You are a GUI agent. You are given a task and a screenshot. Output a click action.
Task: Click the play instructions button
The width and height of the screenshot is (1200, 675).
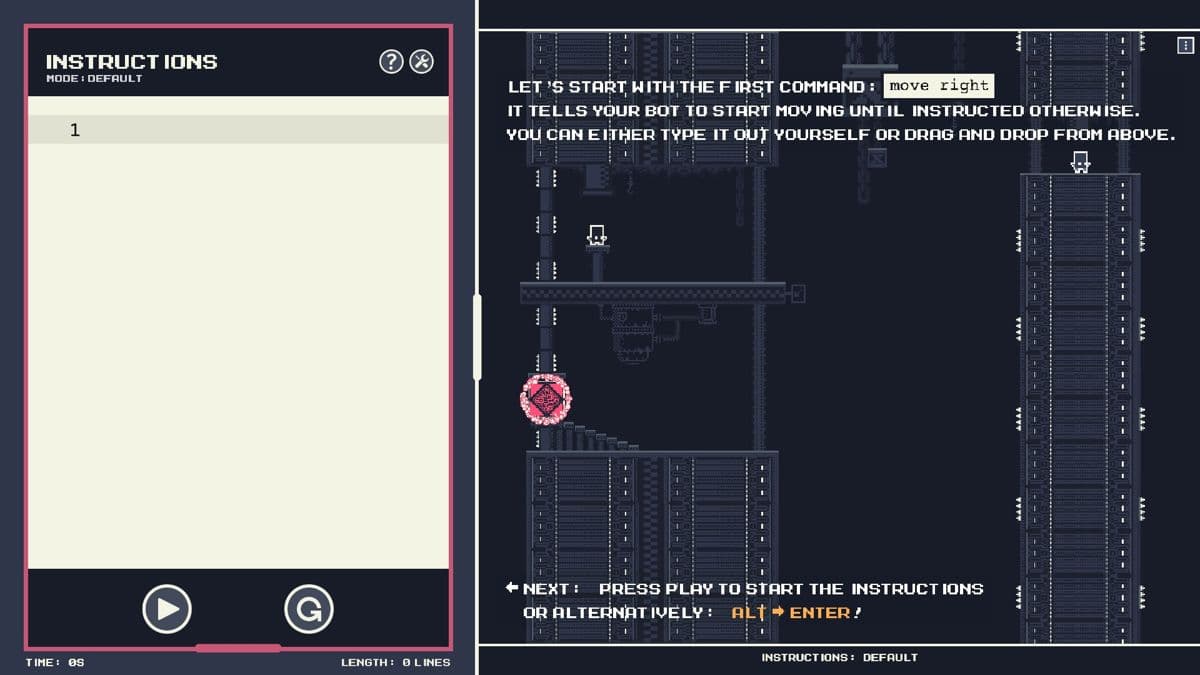pyautogui.click(x=167, y=609)
